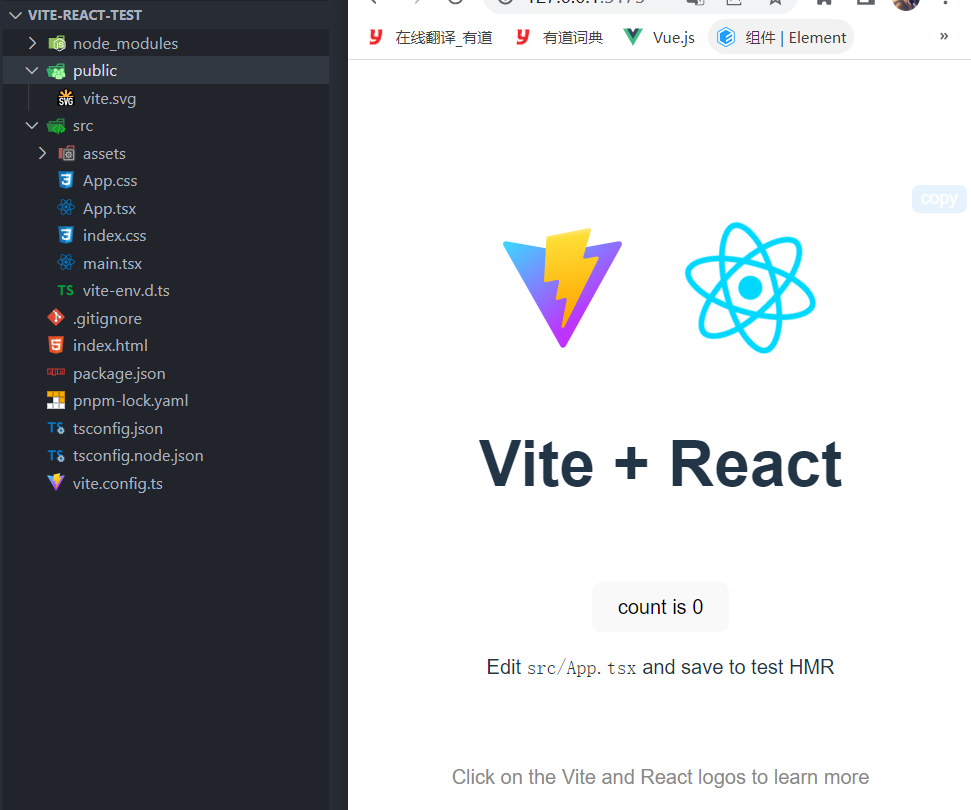Click the App.css CSS file icon
Viewport: 971px width, 810px height.
pos(66,180)
